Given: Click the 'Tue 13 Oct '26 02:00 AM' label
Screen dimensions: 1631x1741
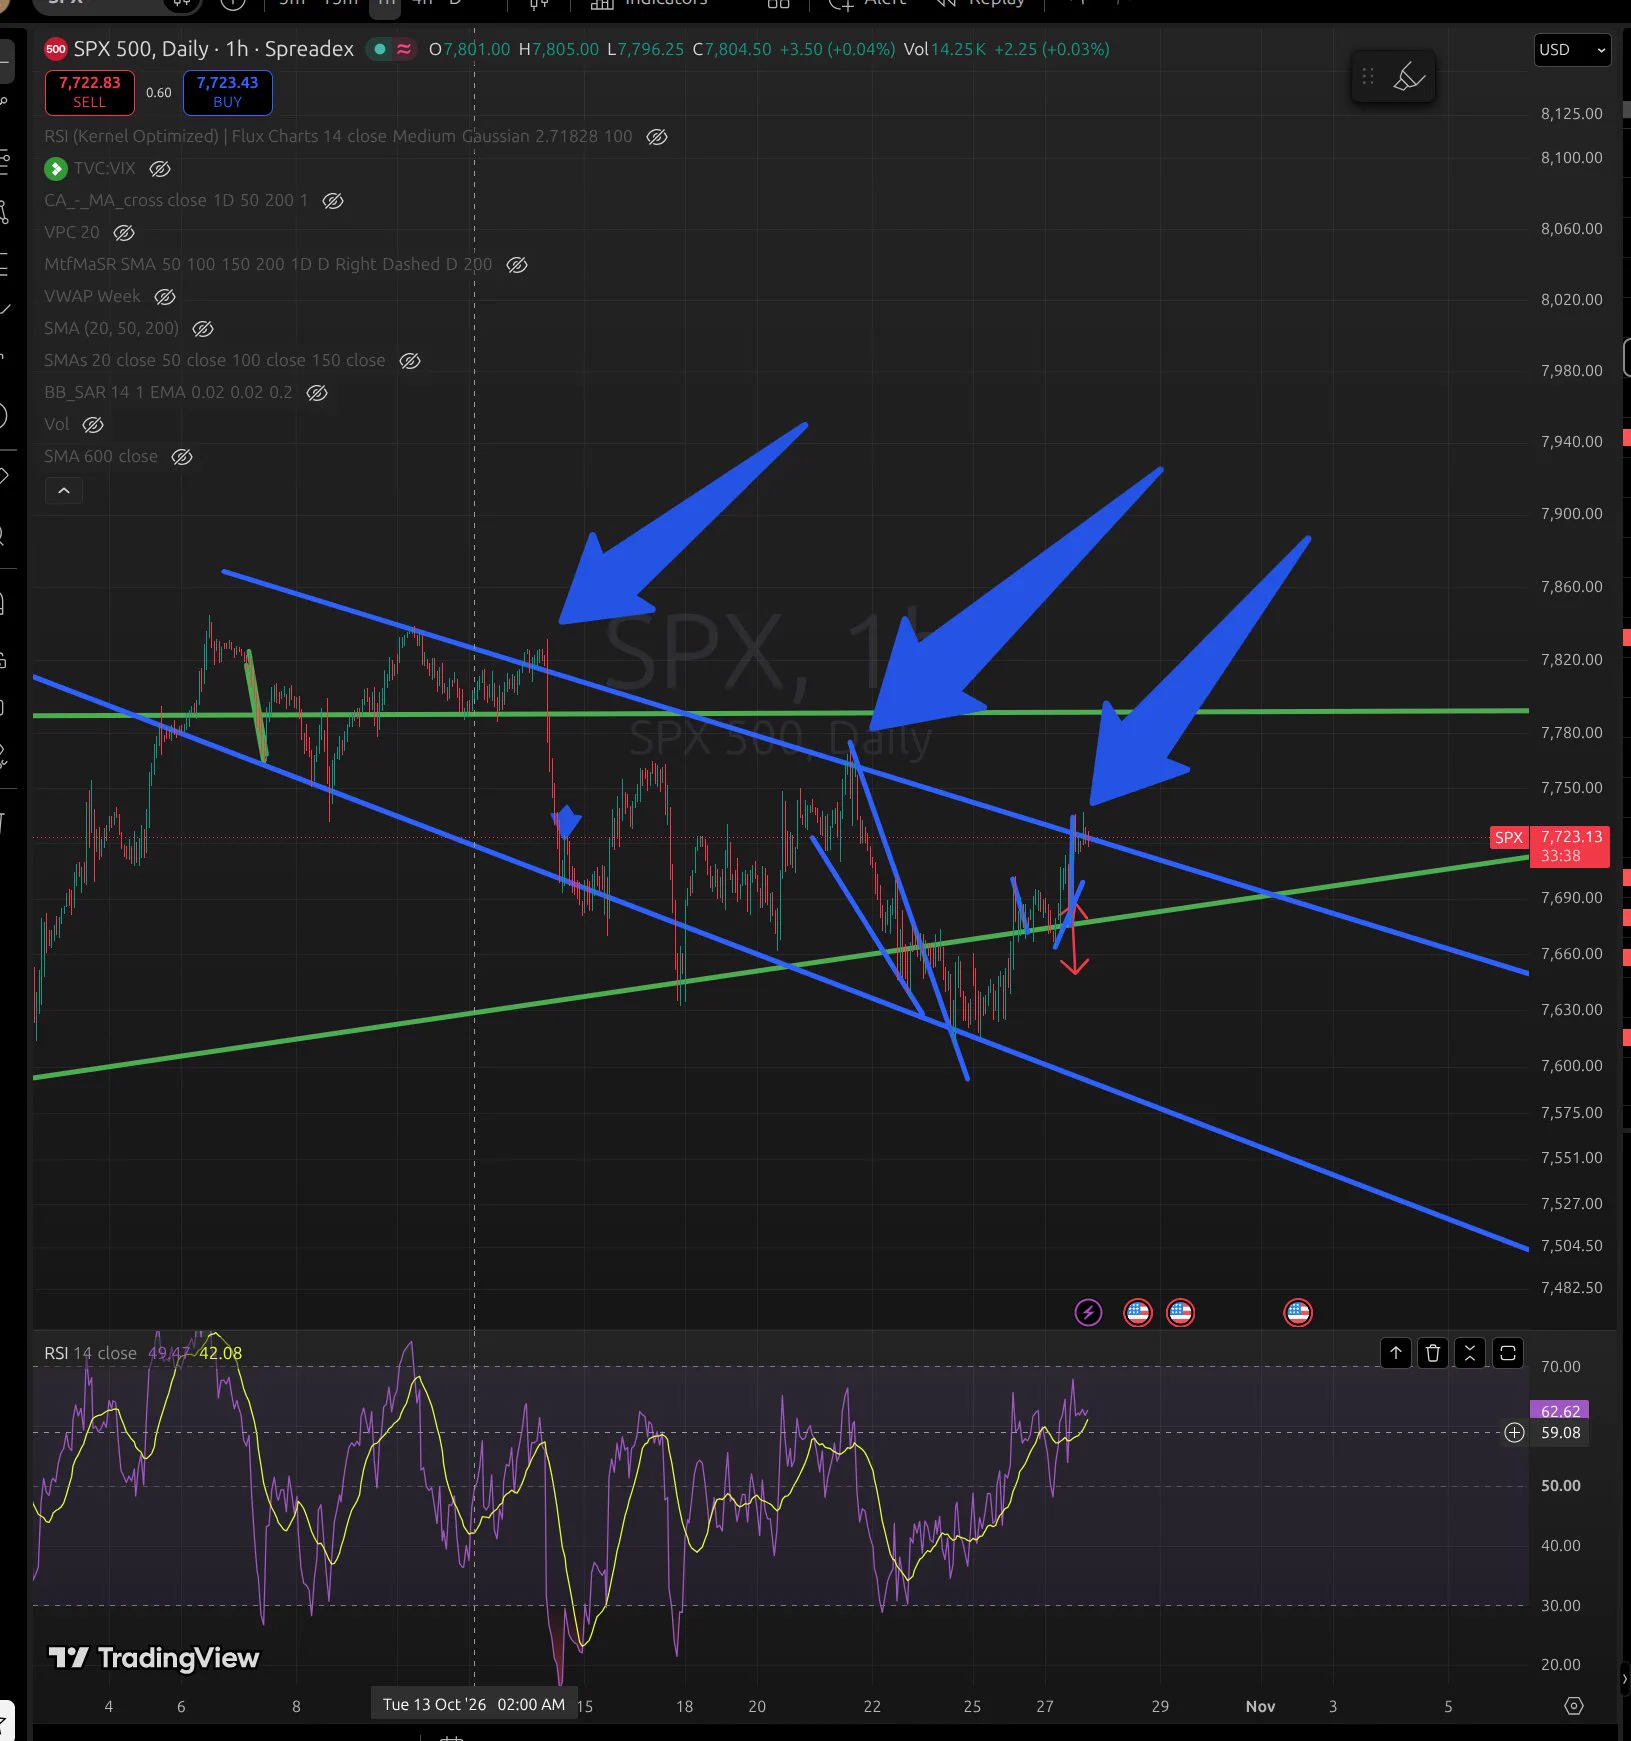Looking at the screenshot, I should point(474,1704).
